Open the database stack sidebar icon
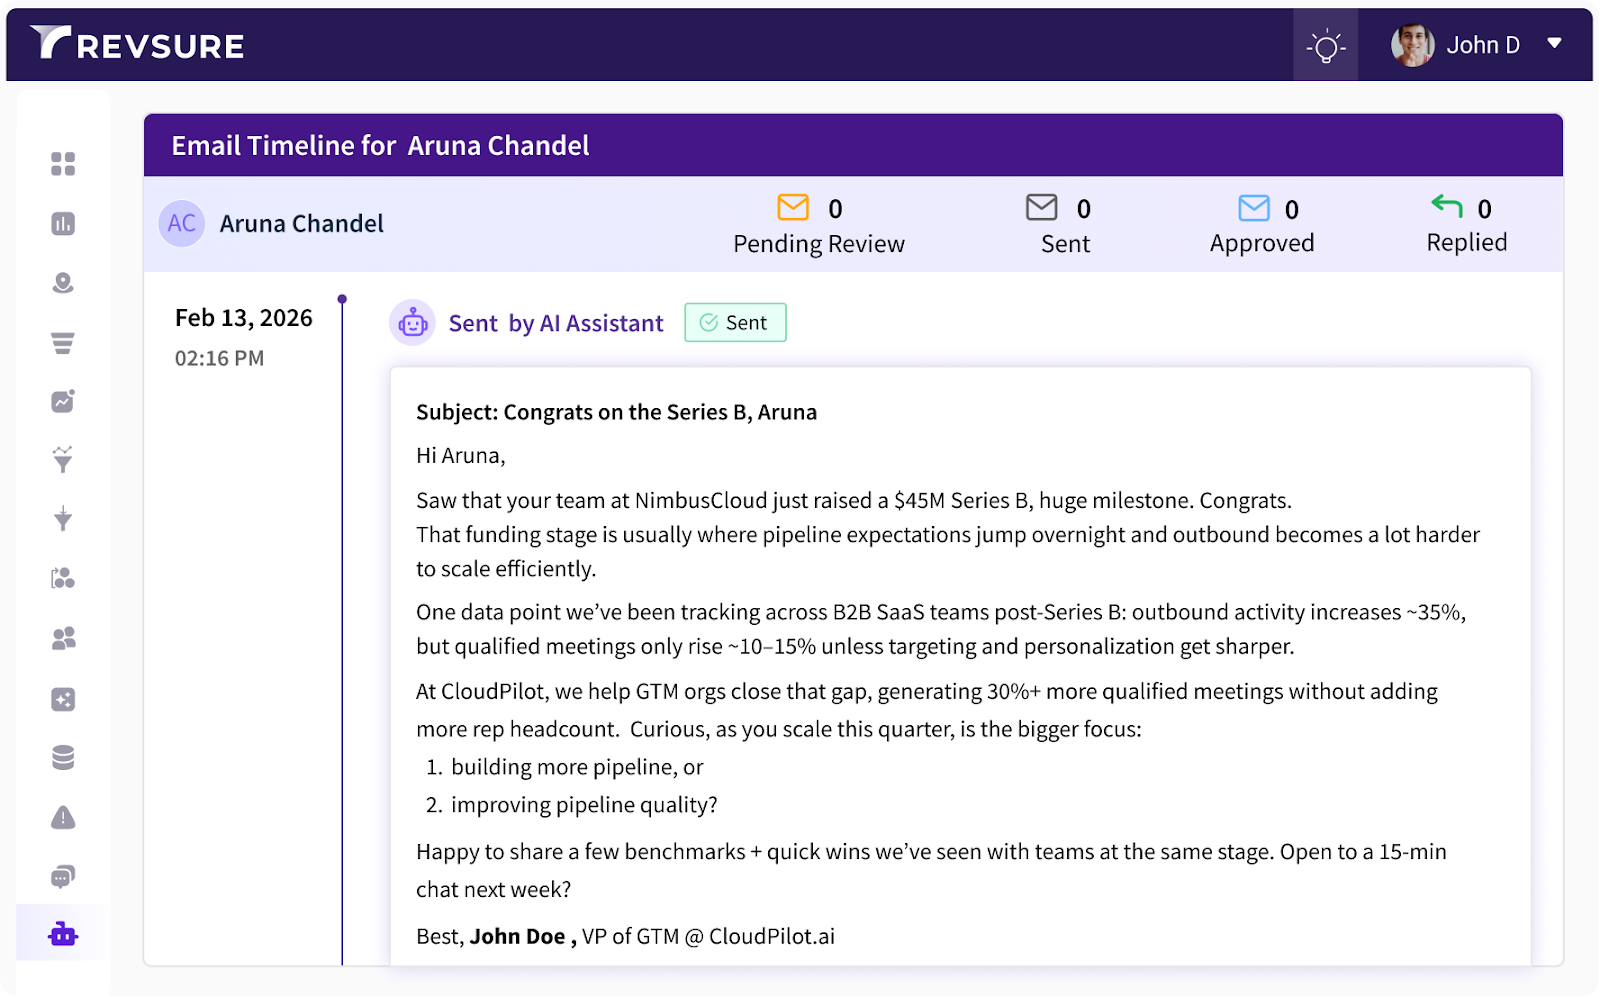This screenshot has height=997, width=1600. click(63, 758)
